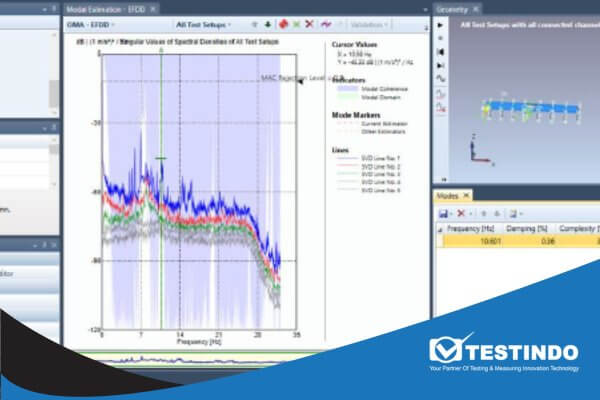
Task: Click the sine wave icon in Geometry toolbar
Action: click(441, 79)
